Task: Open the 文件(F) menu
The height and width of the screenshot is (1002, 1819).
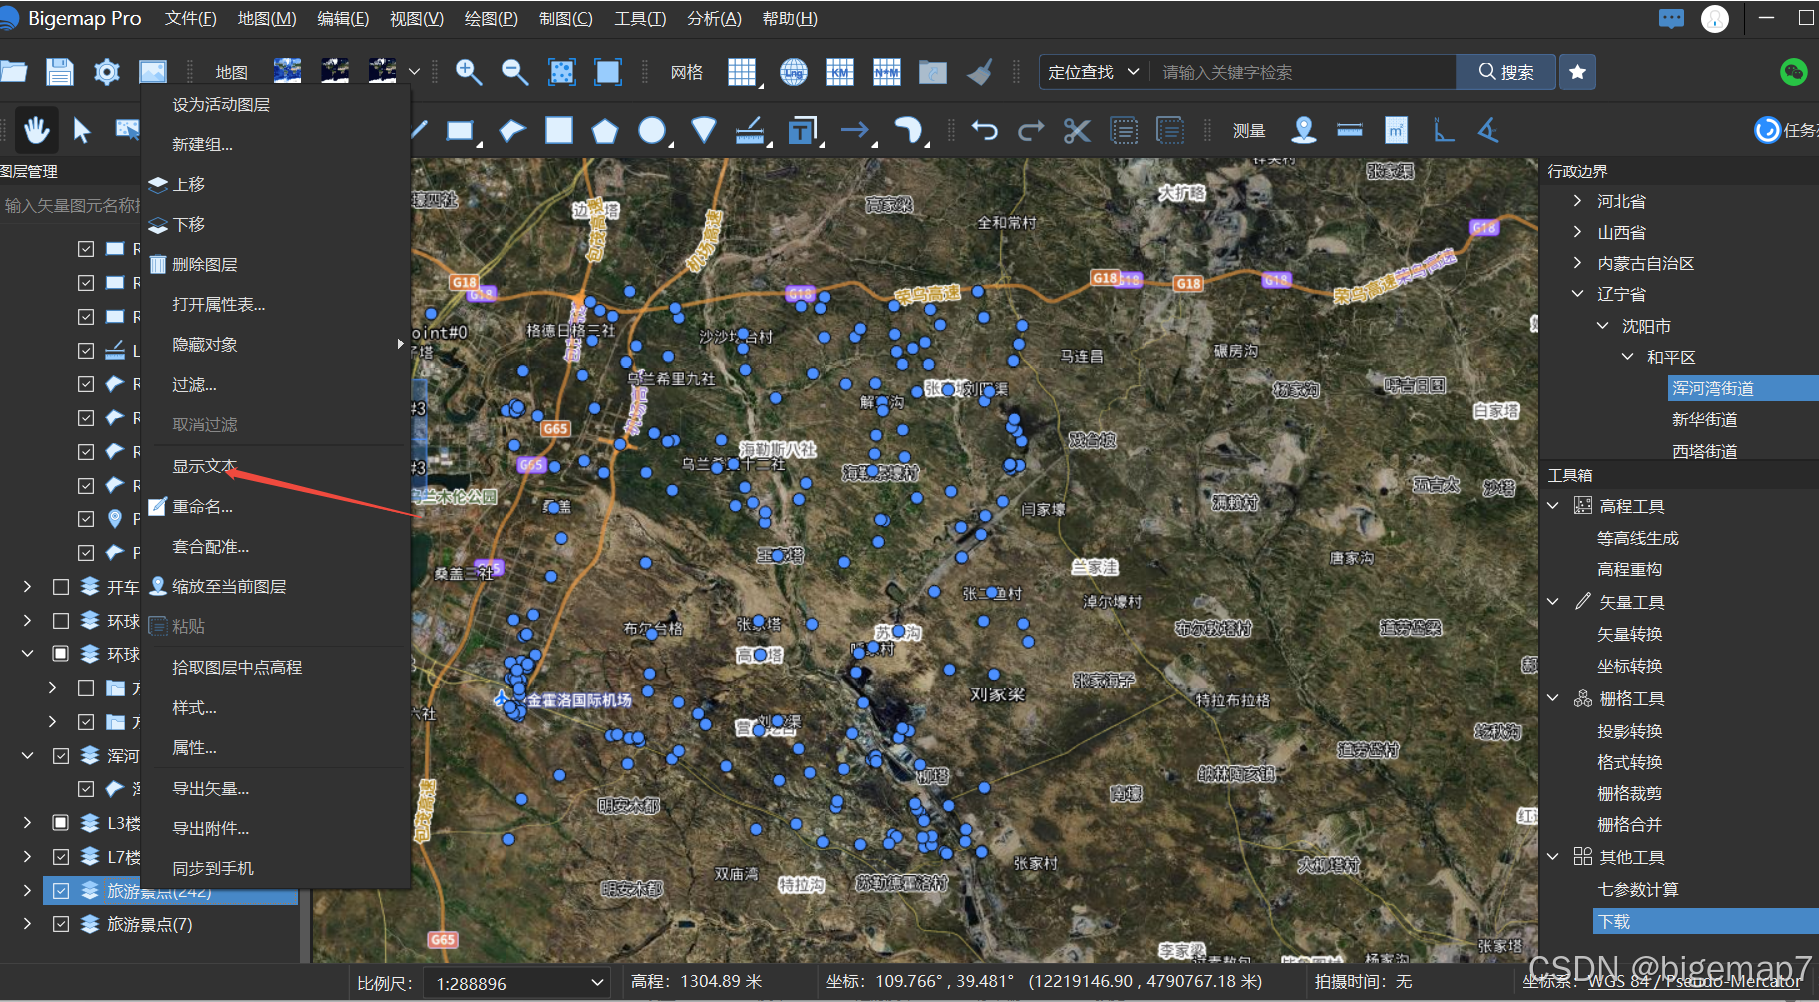Action: (191, 19)
